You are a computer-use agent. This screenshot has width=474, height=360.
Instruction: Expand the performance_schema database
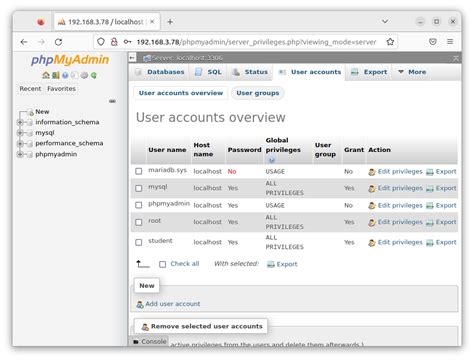(20, 144)
